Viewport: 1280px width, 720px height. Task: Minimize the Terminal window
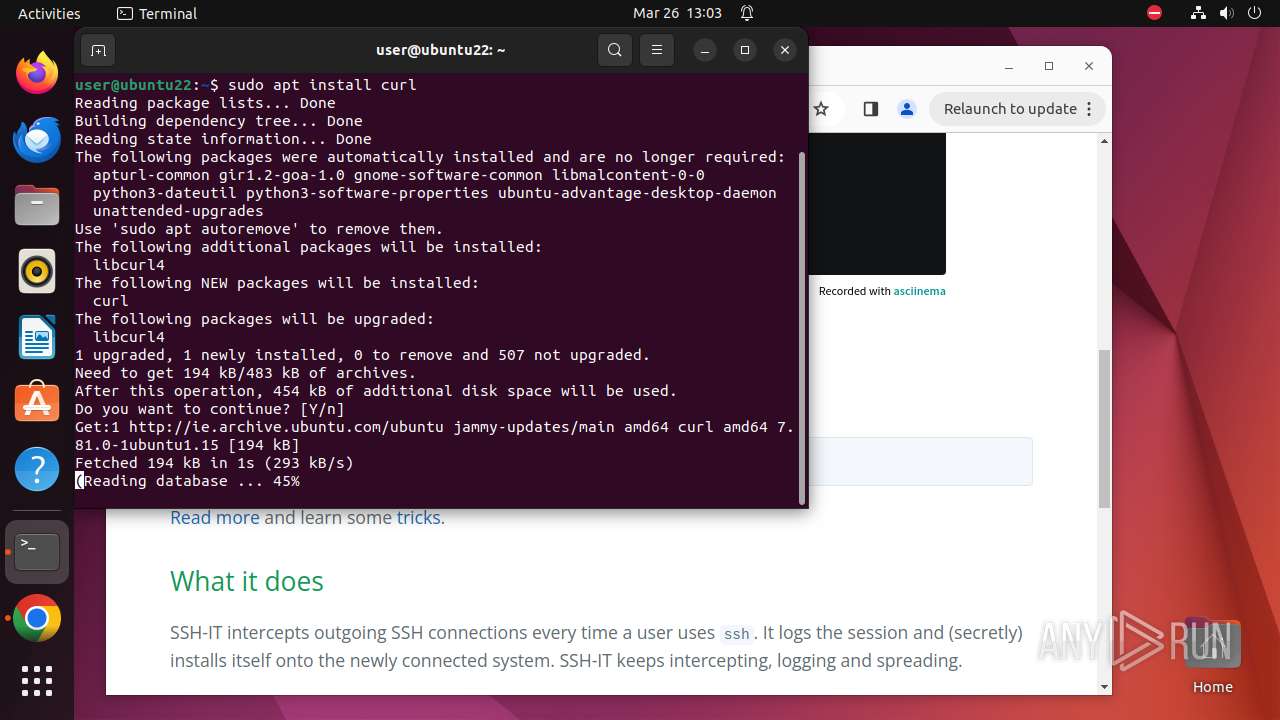(705, 50)
